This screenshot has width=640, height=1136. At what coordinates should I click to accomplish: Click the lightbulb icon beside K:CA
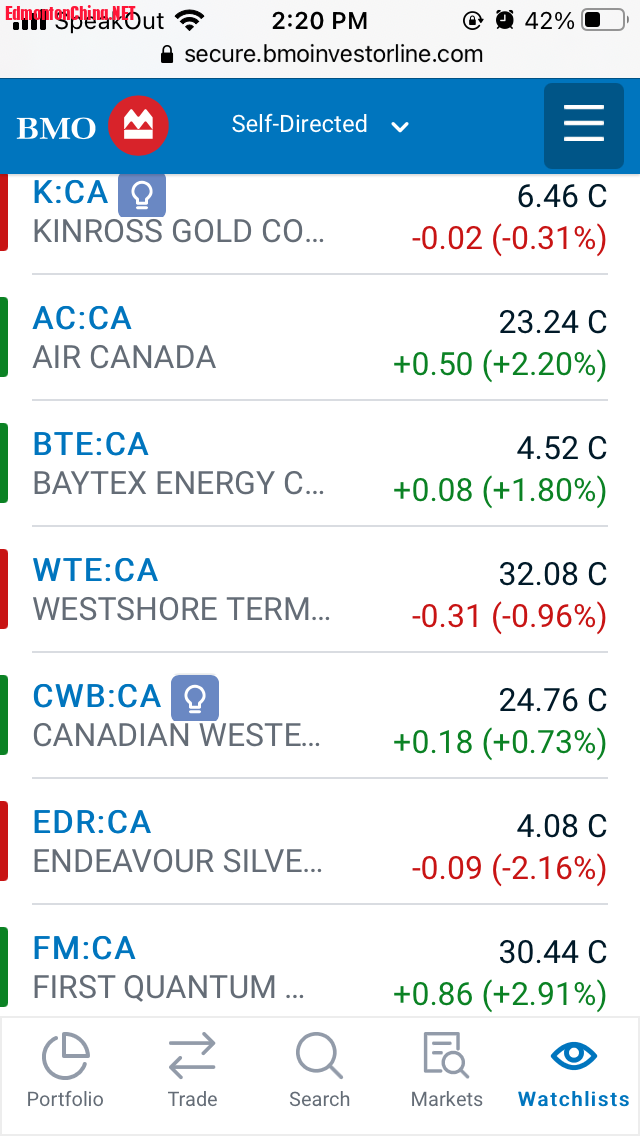click(142, 194)
